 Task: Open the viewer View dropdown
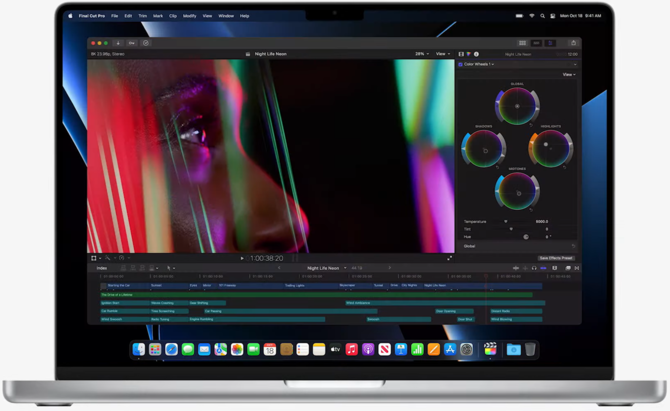443,54
